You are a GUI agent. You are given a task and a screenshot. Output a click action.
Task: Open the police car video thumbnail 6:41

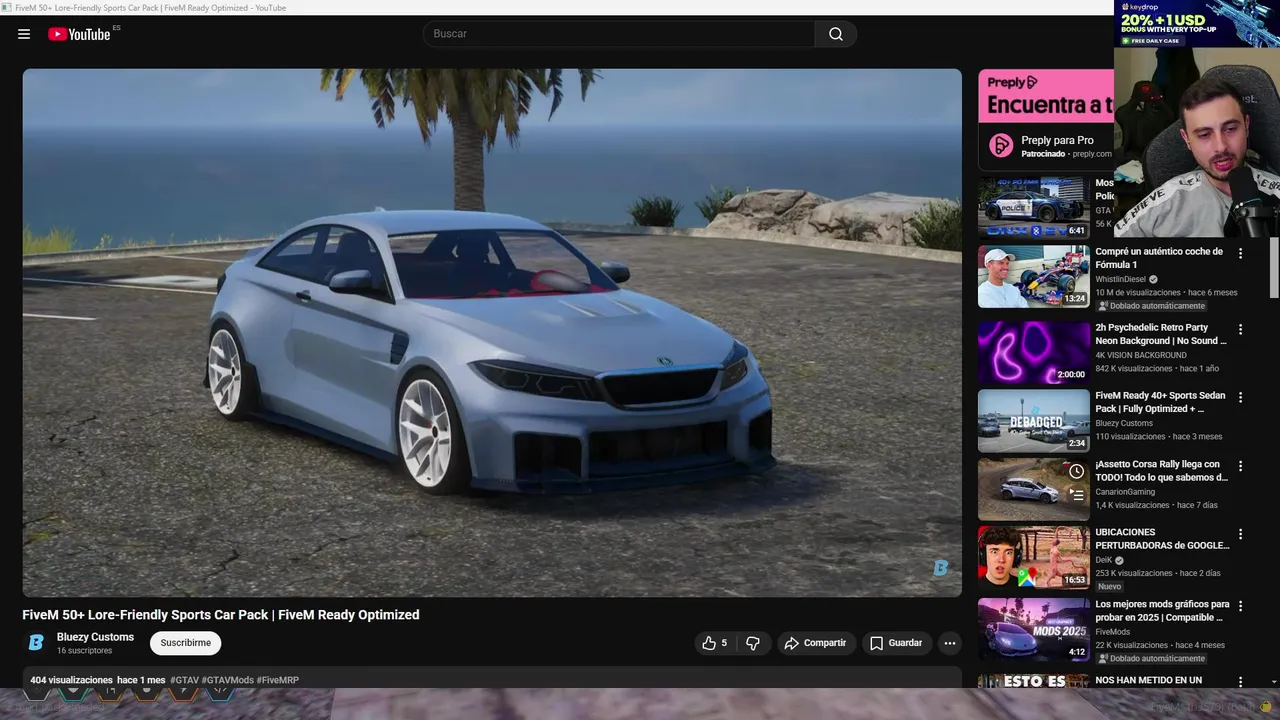coord(1033,208)
